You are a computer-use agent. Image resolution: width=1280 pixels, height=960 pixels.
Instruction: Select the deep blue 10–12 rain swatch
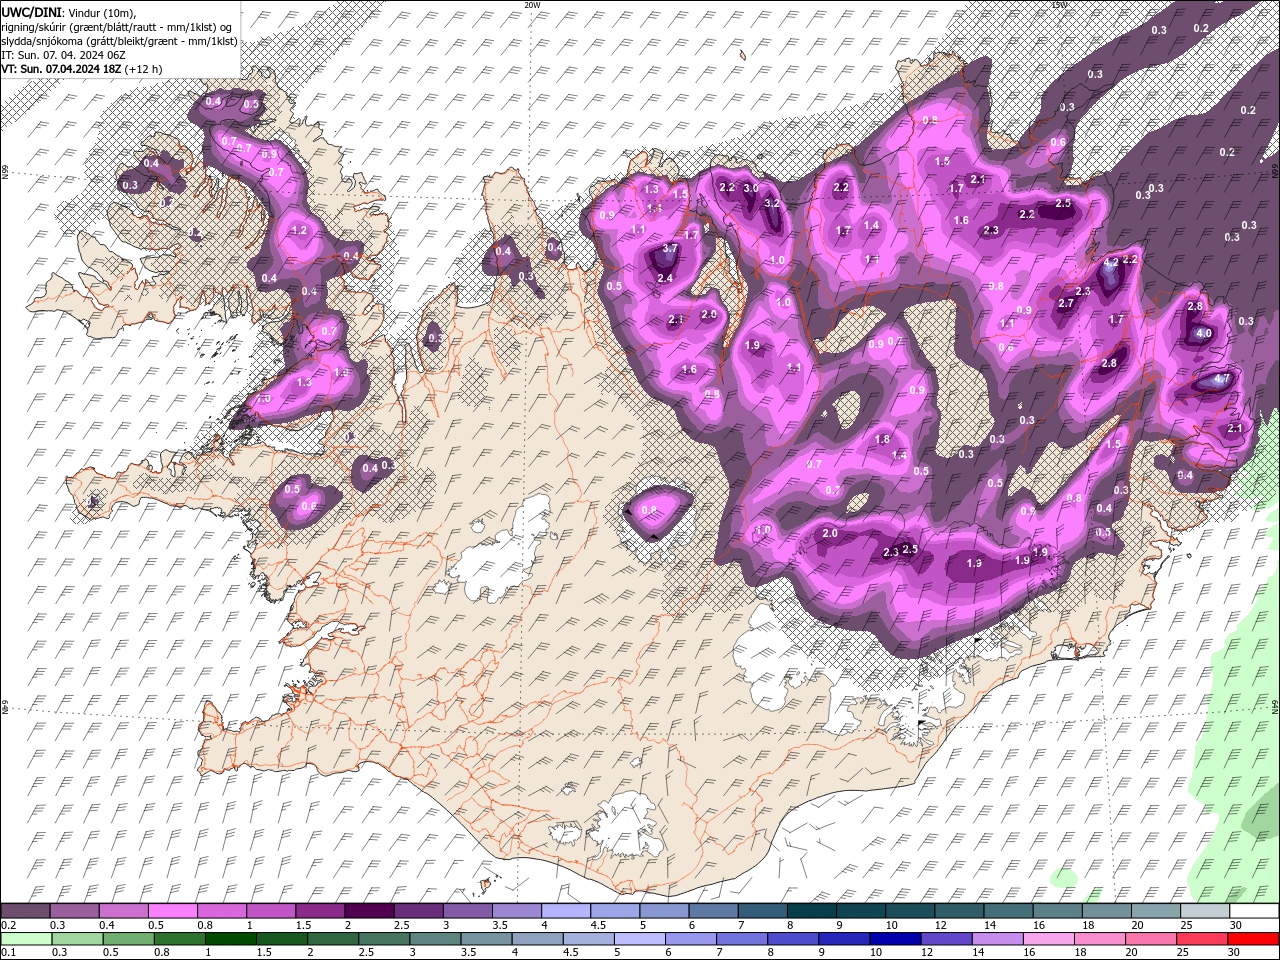[897, 938]
